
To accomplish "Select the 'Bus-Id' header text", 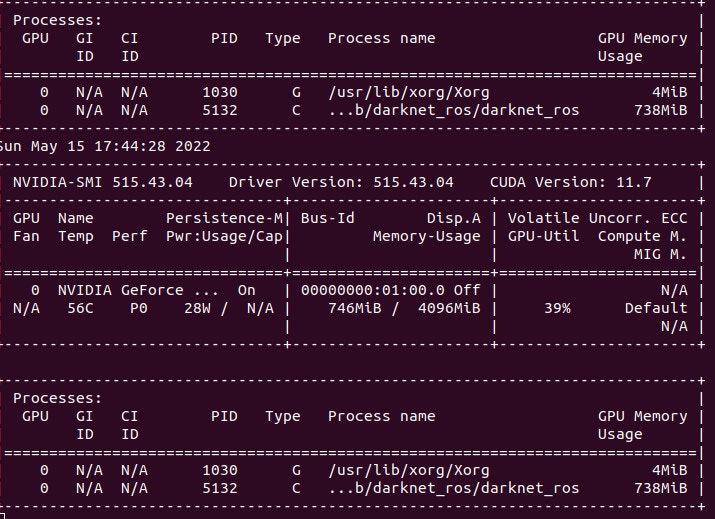I will [327, 218].
